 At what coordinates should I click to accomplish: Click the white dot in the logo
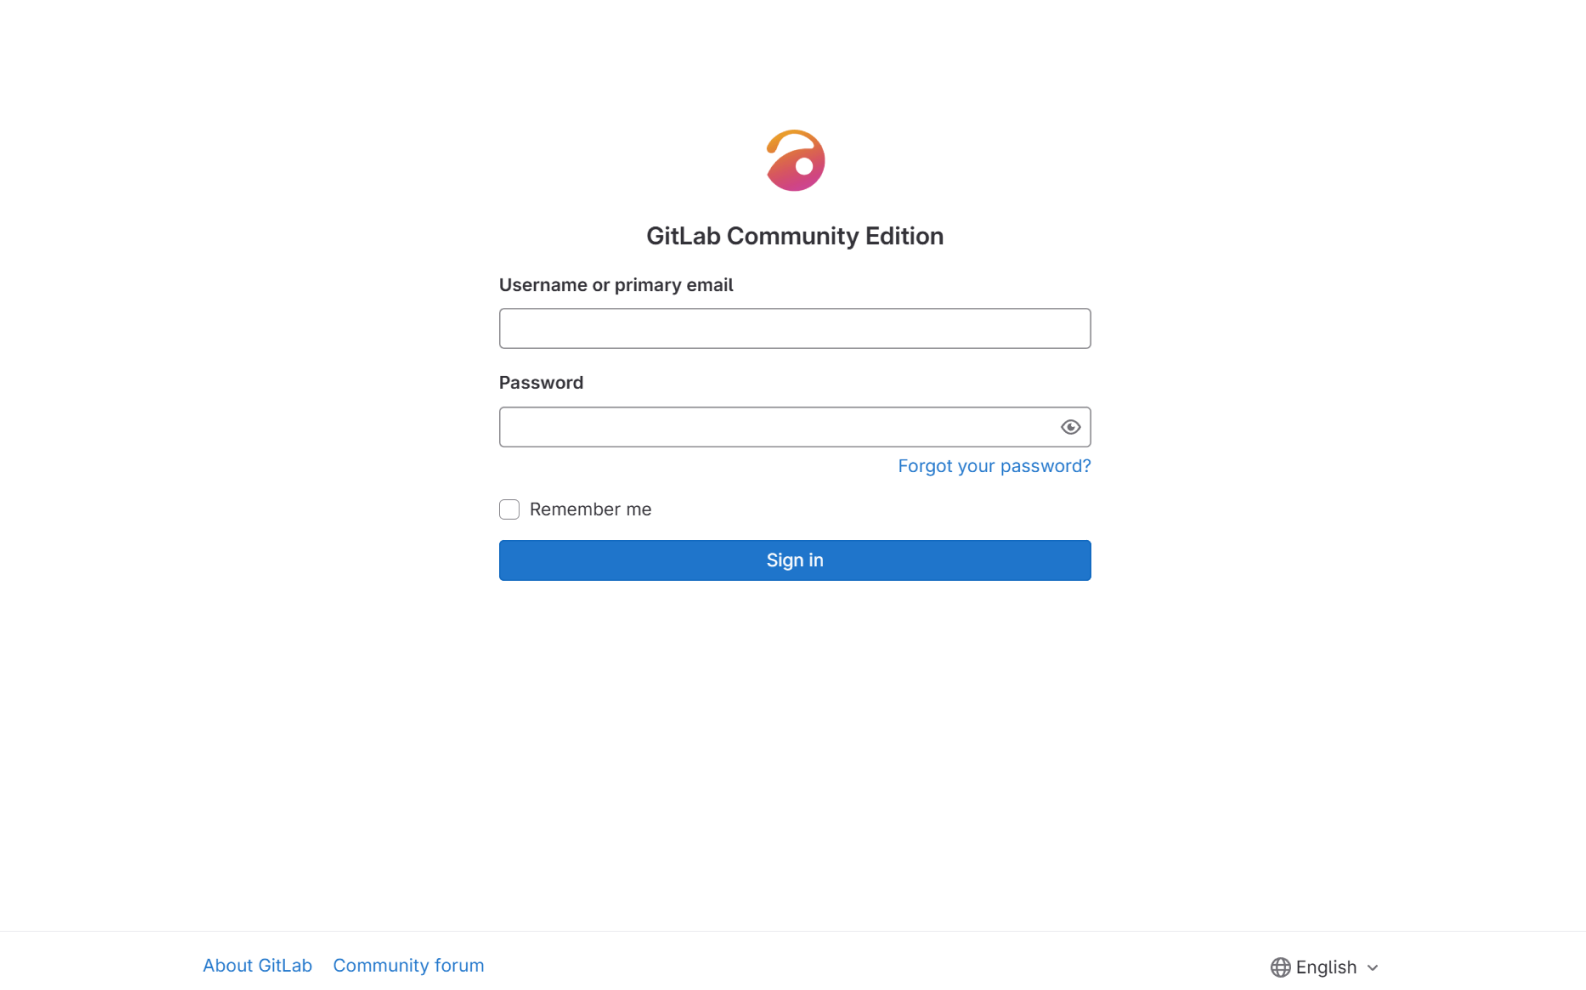coord(804,167)
